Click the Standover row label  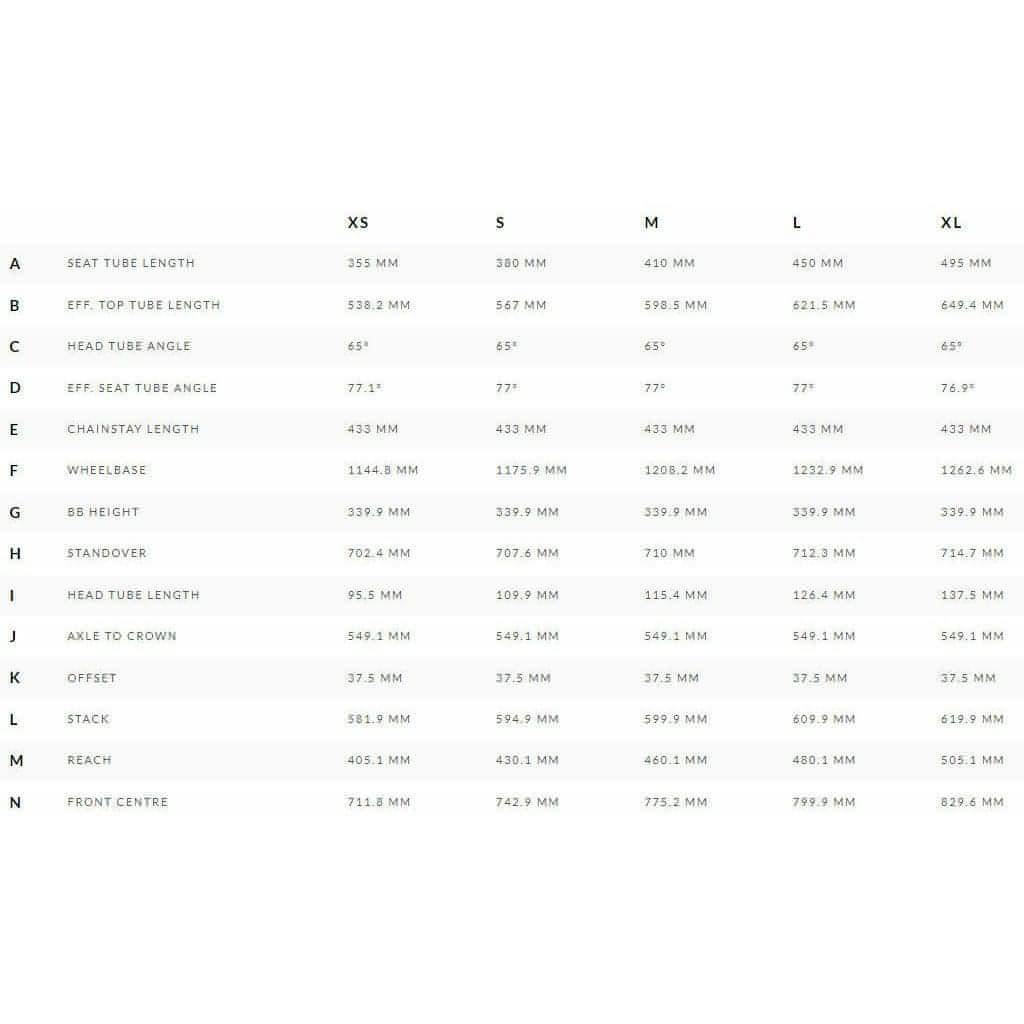click(x=107, y=553)
